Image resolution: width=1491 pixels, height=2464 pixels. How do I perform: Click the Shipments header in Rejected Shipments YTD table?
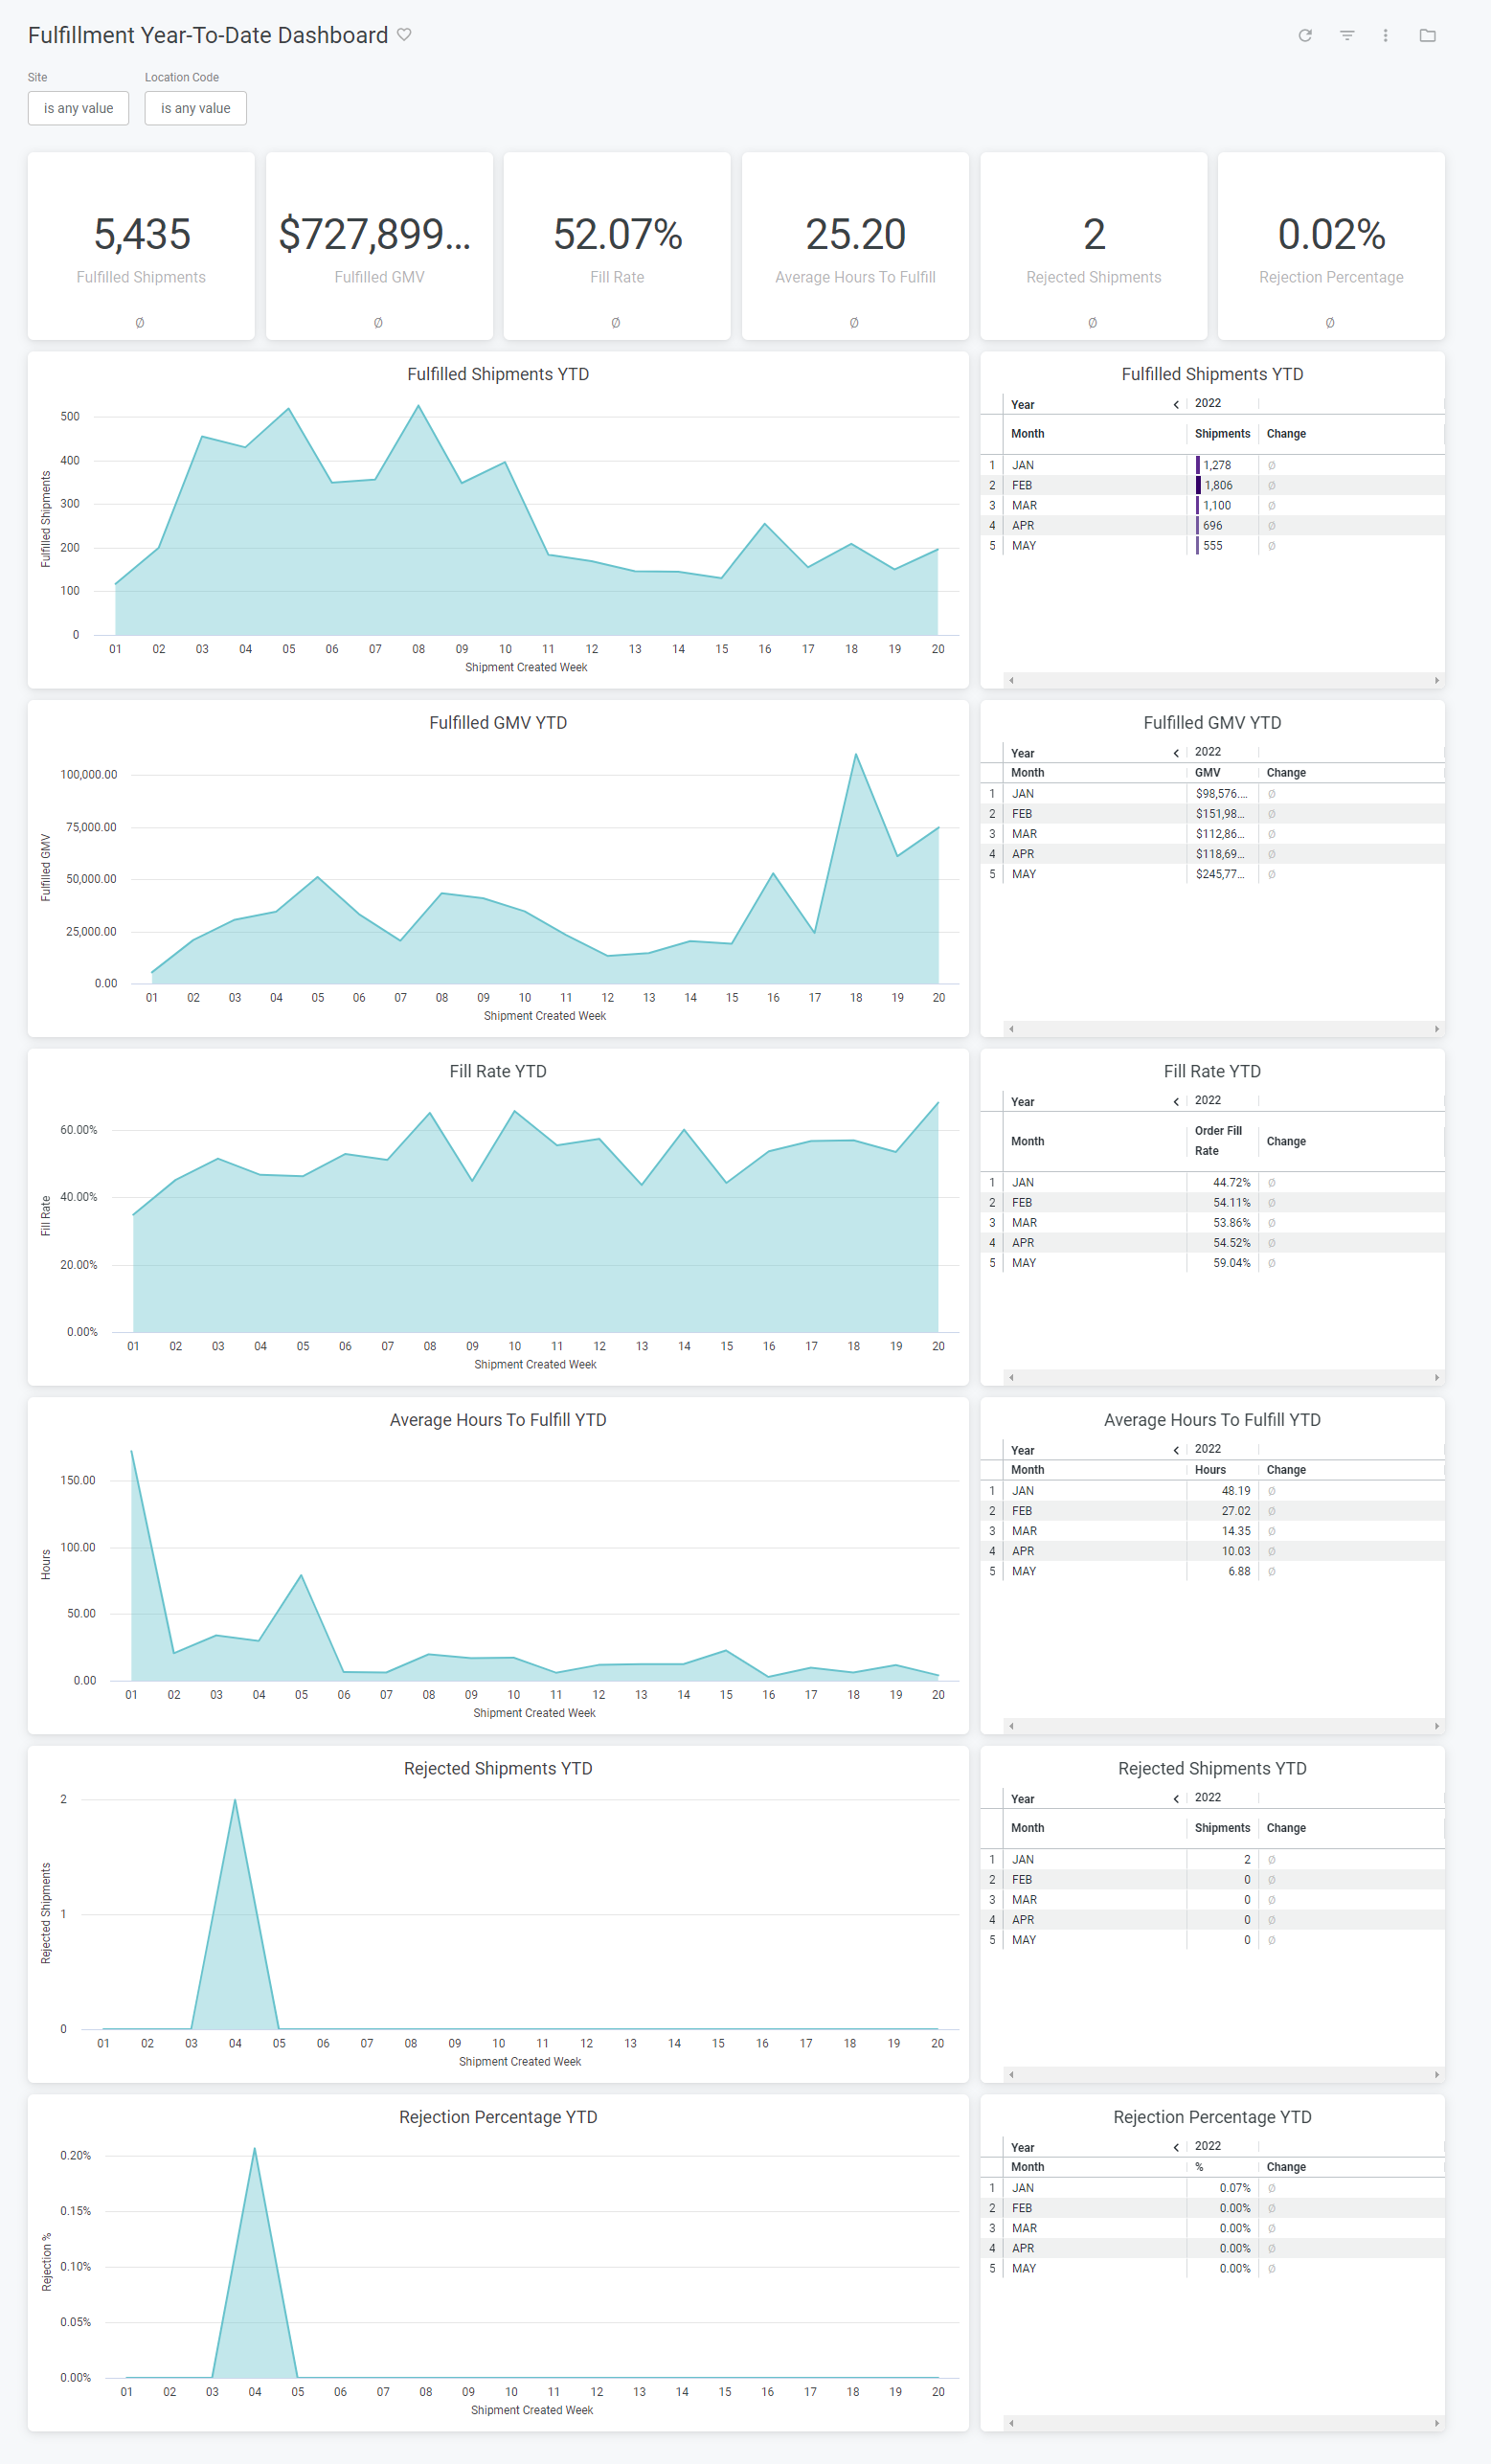click(x=1222, y=1828)
